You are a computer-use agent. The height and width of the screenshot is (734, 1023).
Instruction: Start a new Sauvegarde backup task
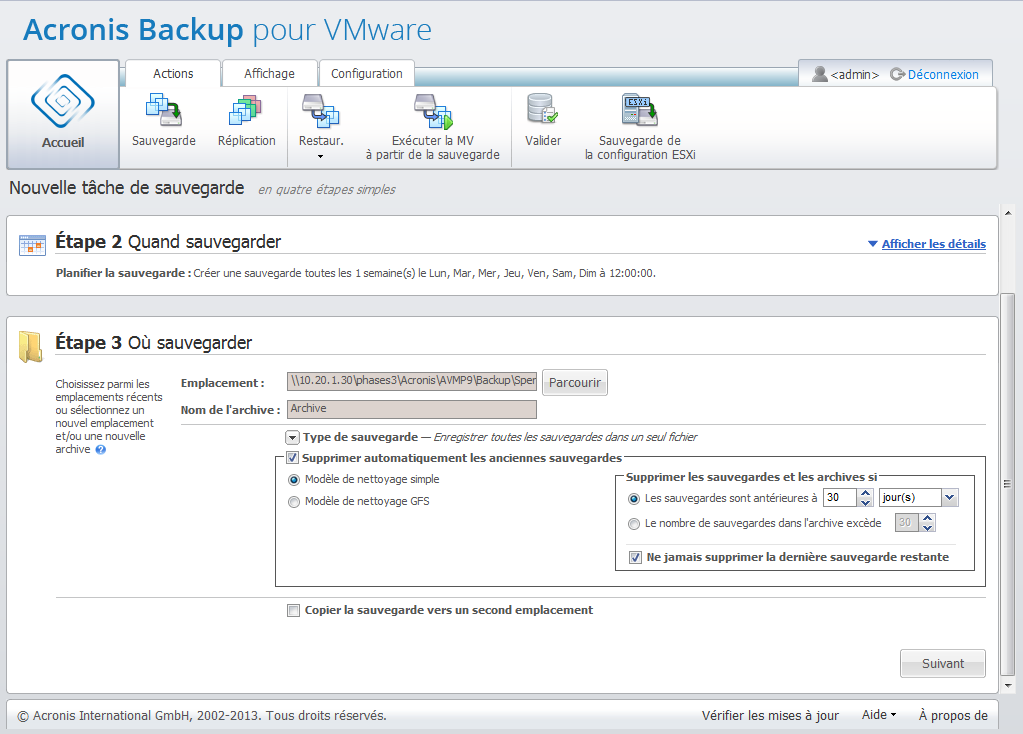pyautogui.click(x=163, y=121)
